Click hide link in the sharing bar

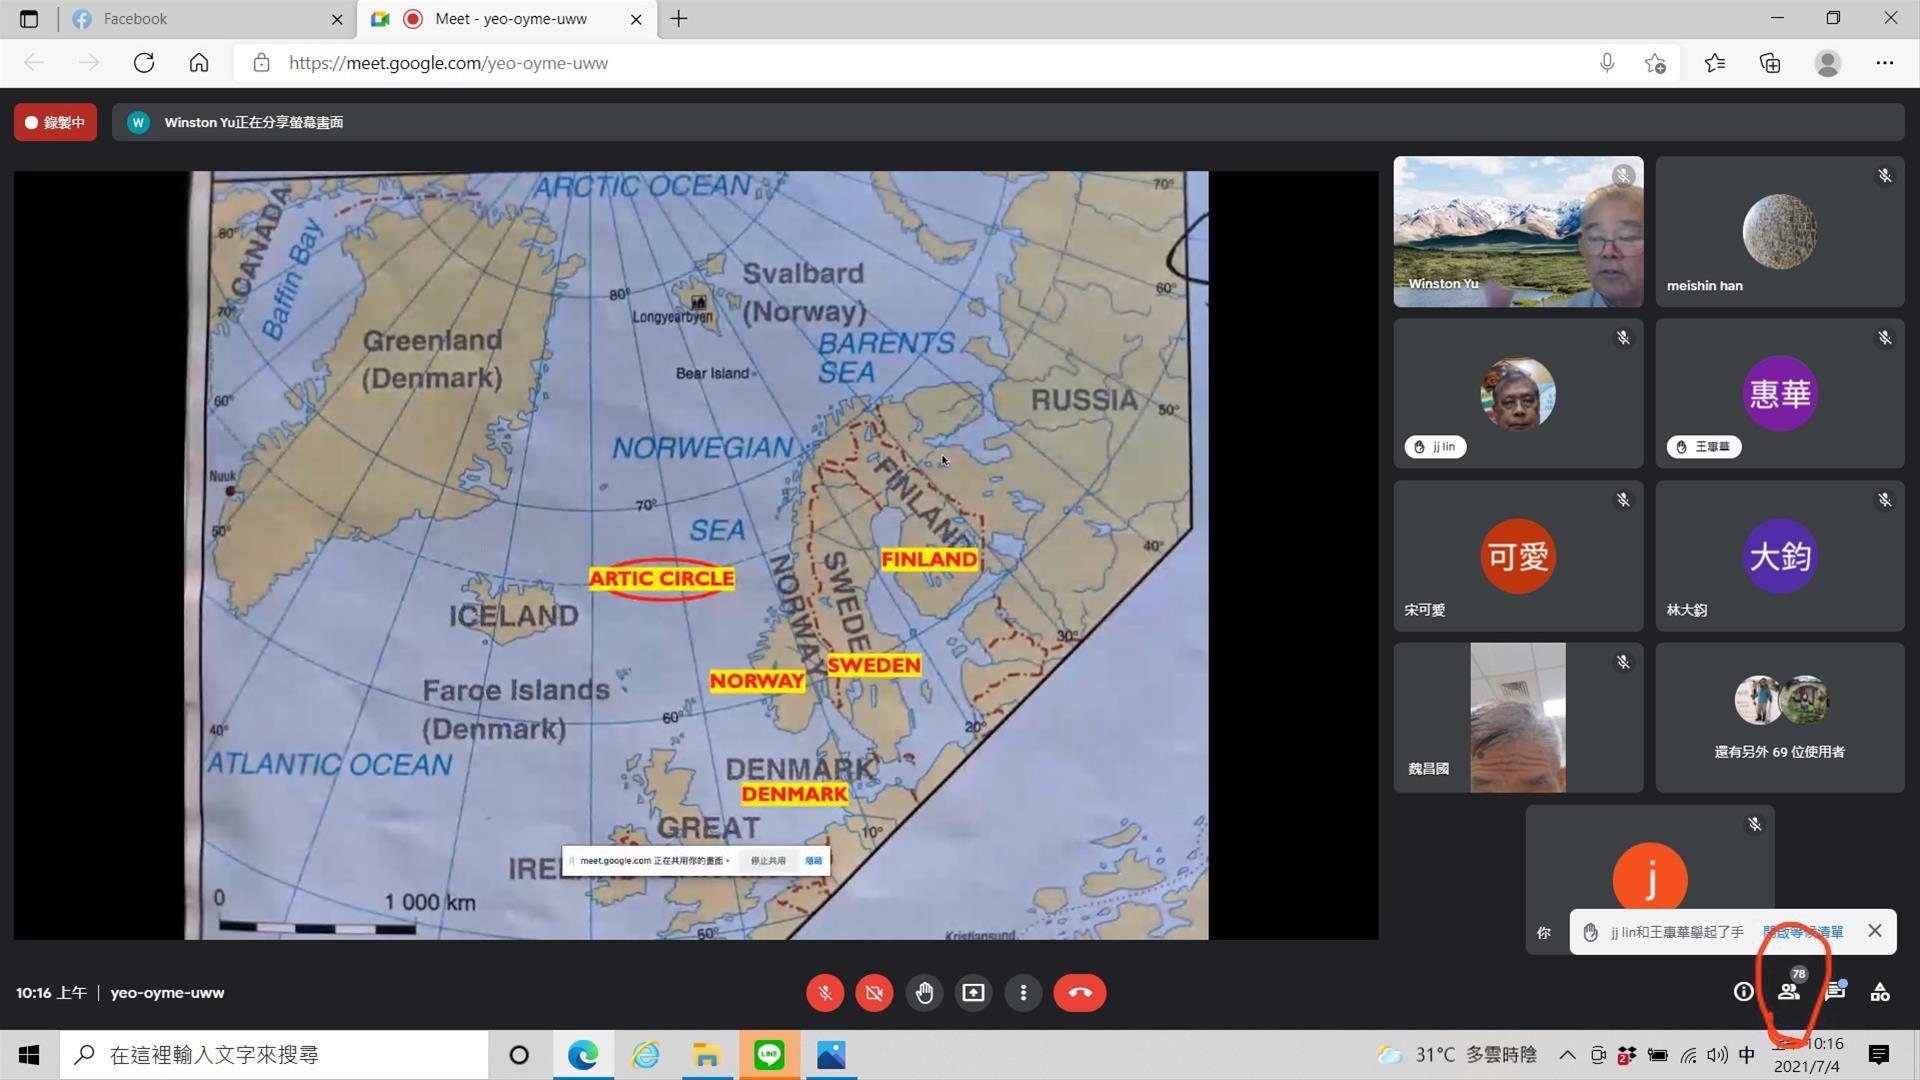click(x=814, y=861)
